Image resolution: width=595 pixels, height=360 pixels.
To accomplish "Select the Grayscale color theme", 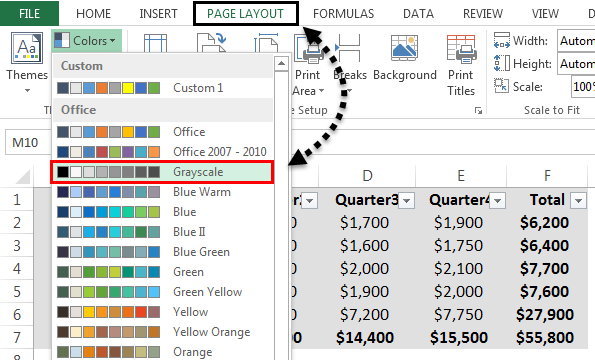I will click(x=162, y=172).
